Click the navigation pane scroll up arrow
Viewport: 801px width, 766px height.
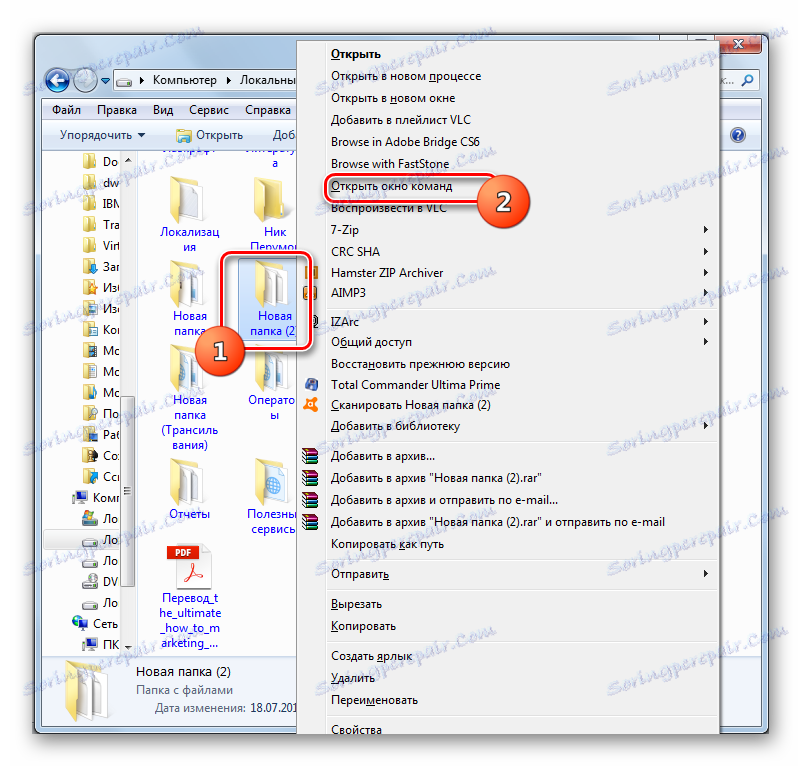tap(128, 160)
